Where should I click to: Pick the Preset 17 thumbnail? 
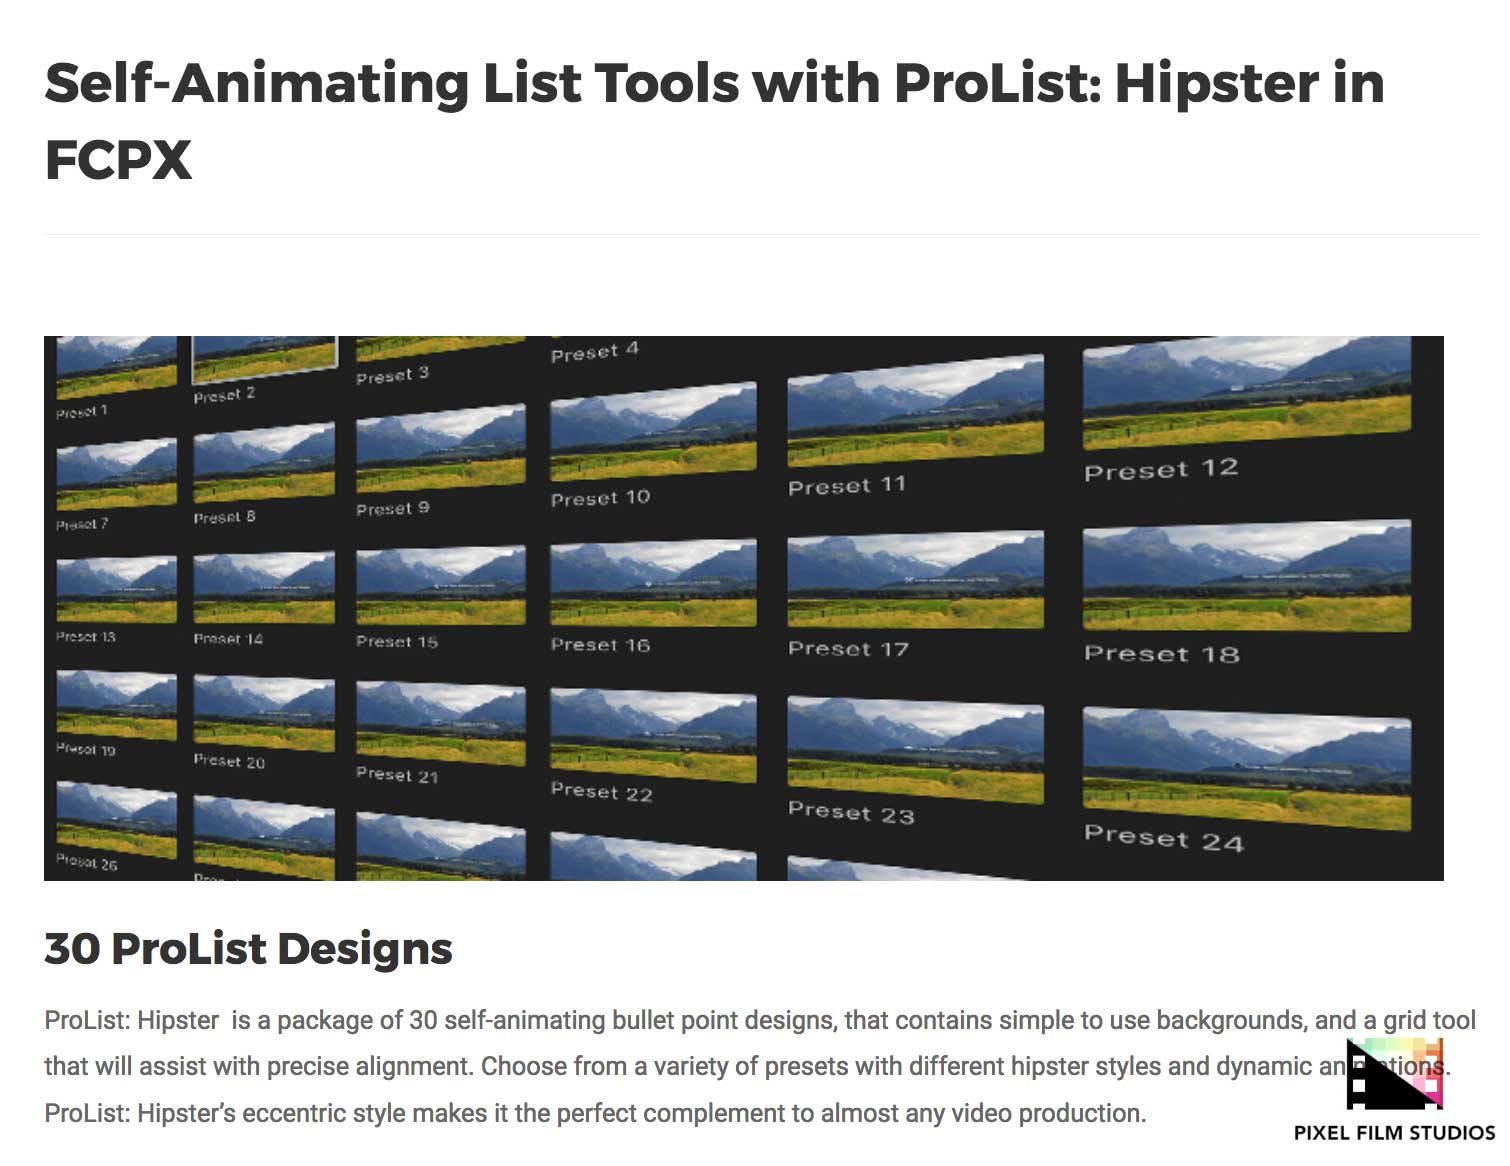[x=916, y=580]
